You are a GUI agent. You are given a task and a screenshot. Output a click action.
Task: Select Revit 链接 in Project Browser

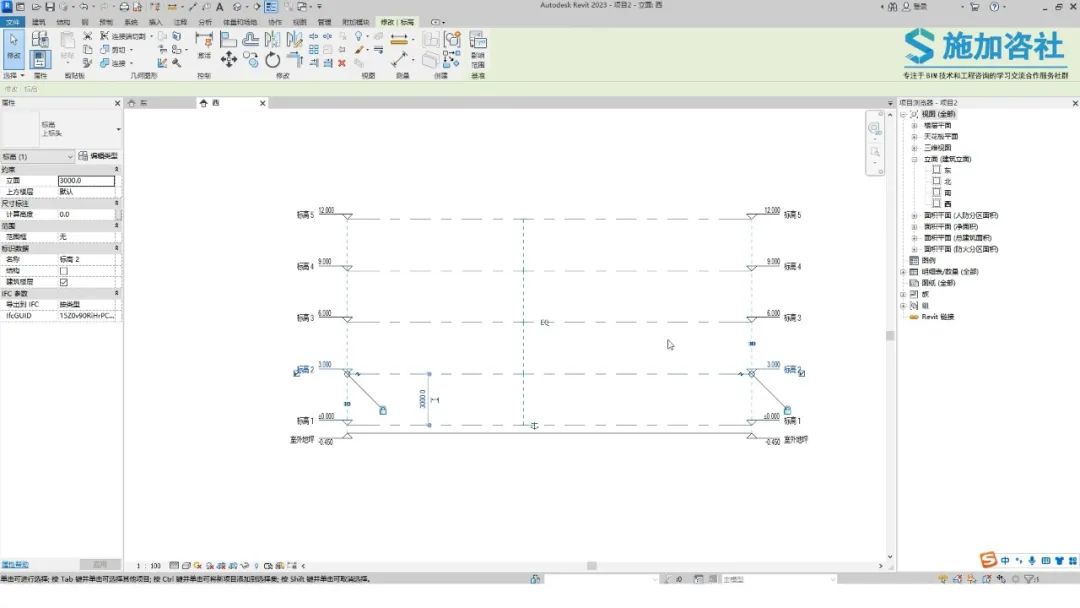(937, 317)
